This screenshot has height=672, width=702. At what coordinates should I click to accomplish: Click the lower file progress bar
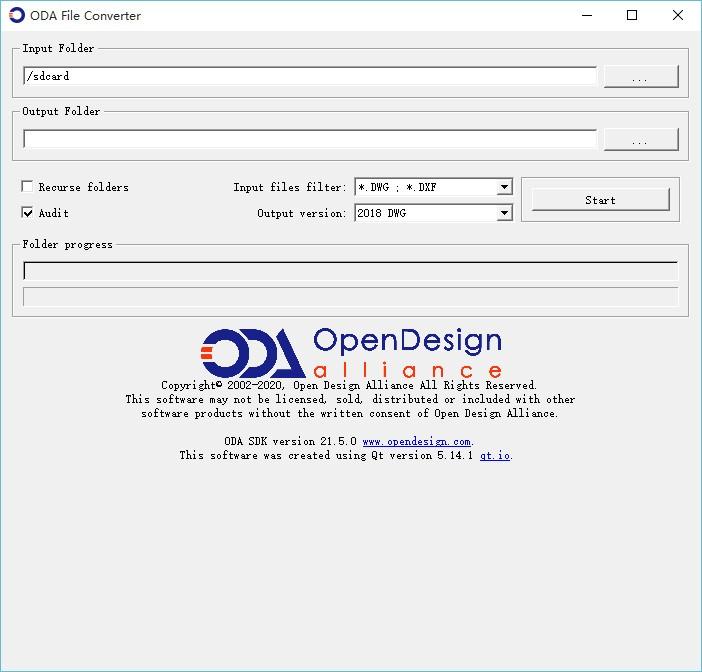click(x=351, y=297)
